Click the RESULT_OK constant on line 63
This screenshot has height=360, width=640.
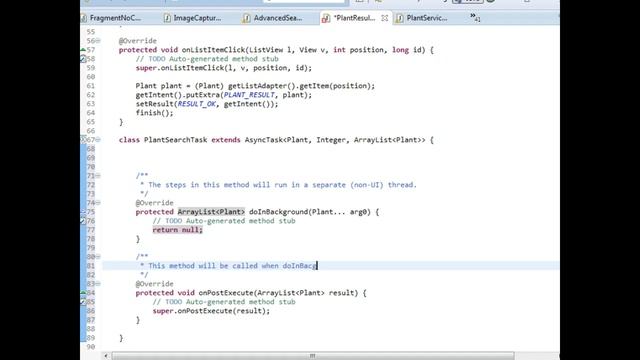click(x=197, y=104)
